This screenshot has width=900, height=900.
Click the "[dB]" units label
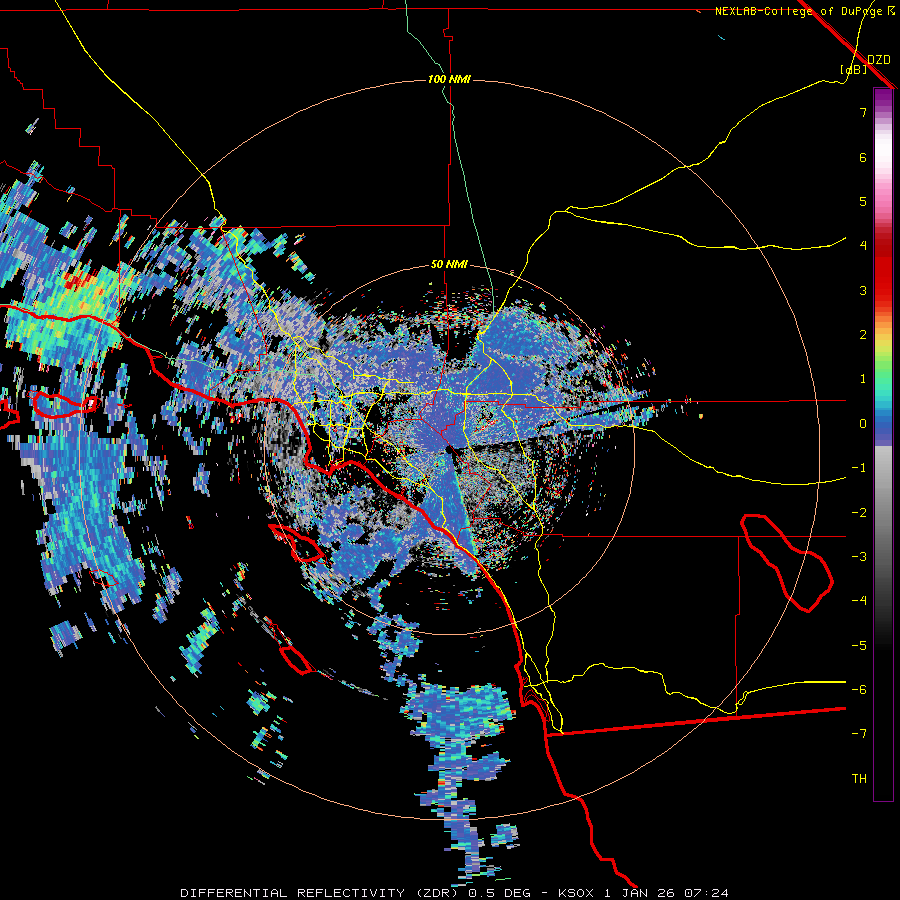[853, 69]
